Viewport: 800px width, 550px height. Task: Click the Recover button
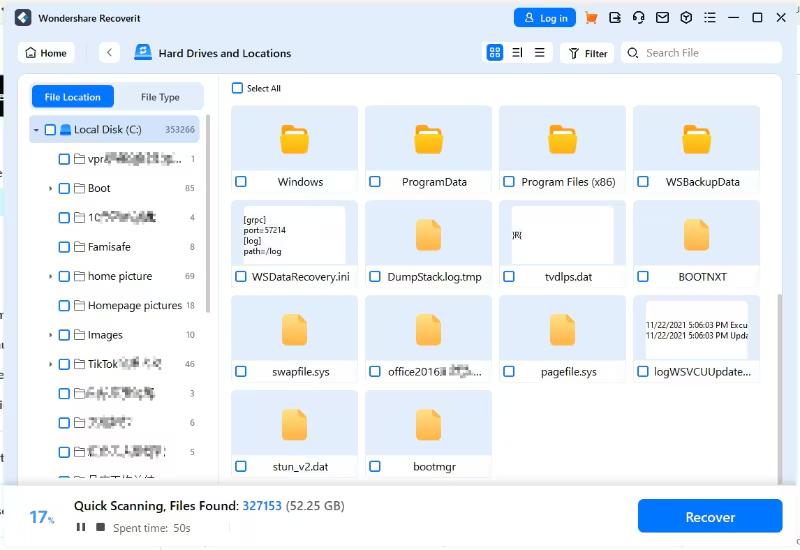tap(710, 517)
